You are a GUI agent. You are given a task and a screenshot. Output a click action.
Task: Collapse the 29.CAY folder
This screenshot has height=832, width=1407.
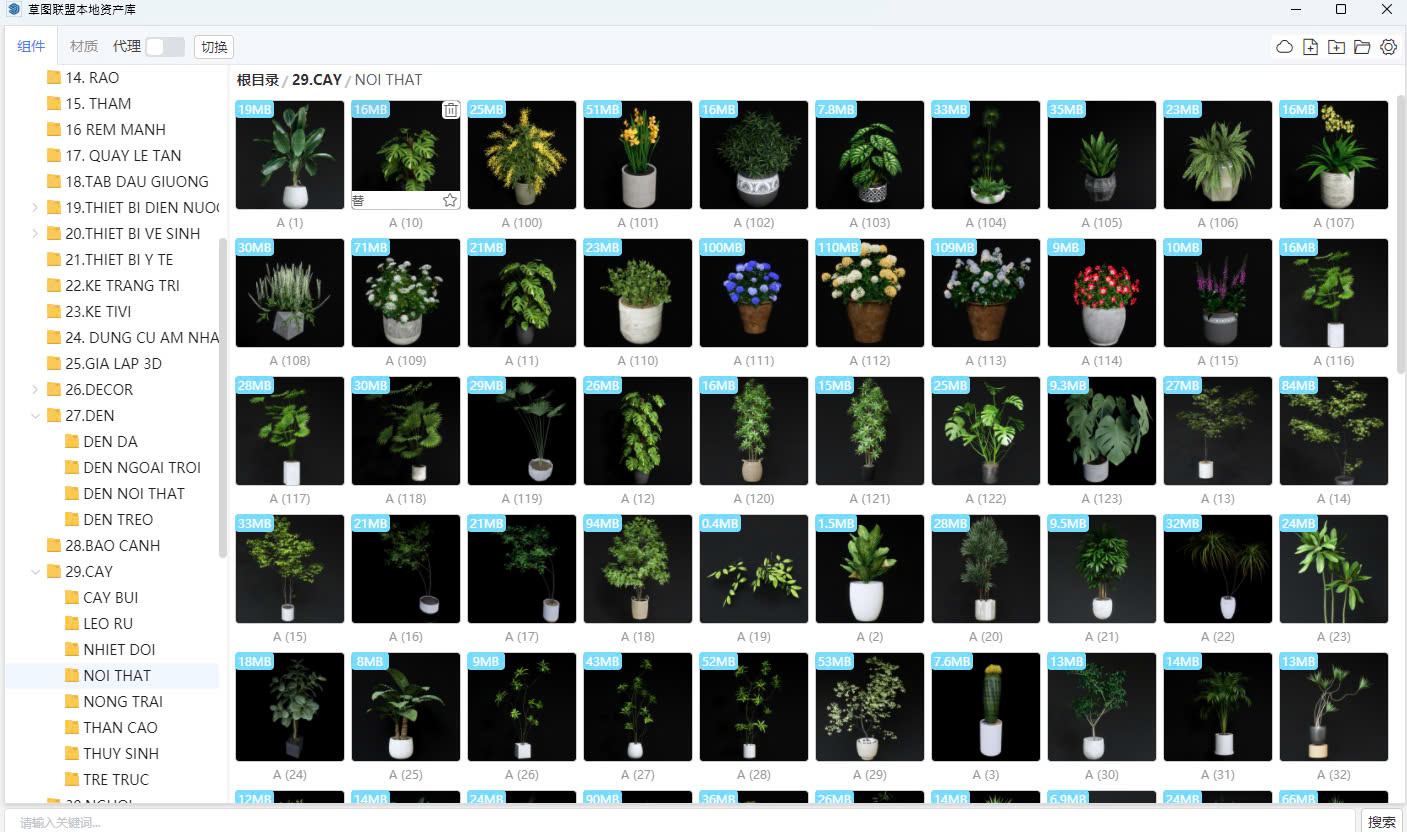coord(36,572)
